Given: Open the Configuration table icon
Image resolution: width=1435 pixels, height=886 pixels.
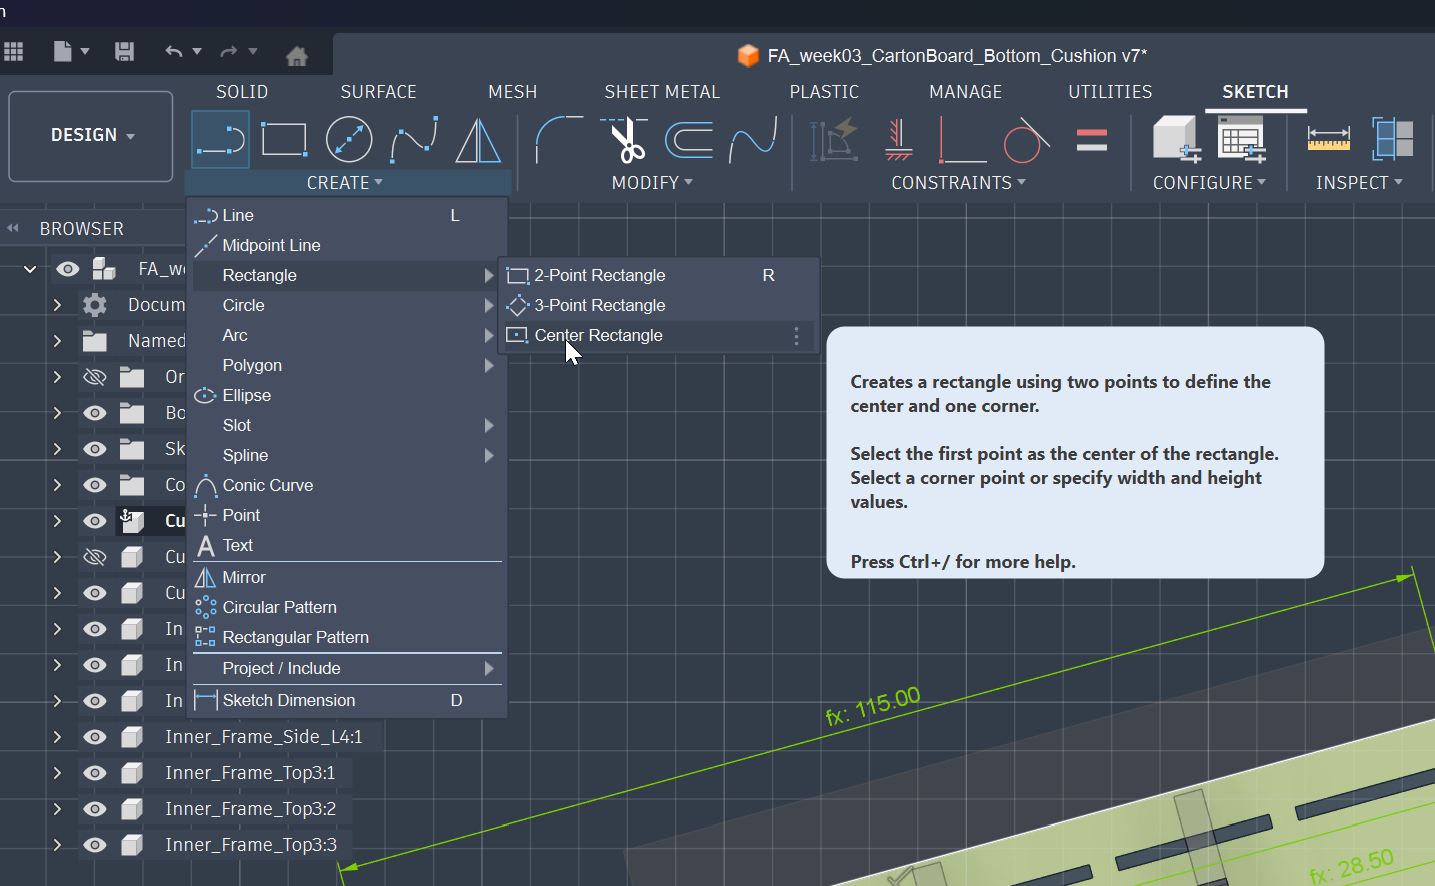Looking at the screenshot, I should (1242, 139).
